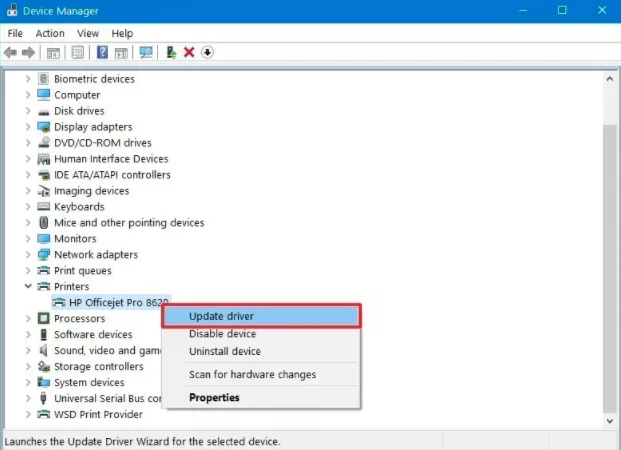Click the Processors chip icon
Image resolution: width=621 pixels, height=450 pixels.
click(x=43, y=318)
